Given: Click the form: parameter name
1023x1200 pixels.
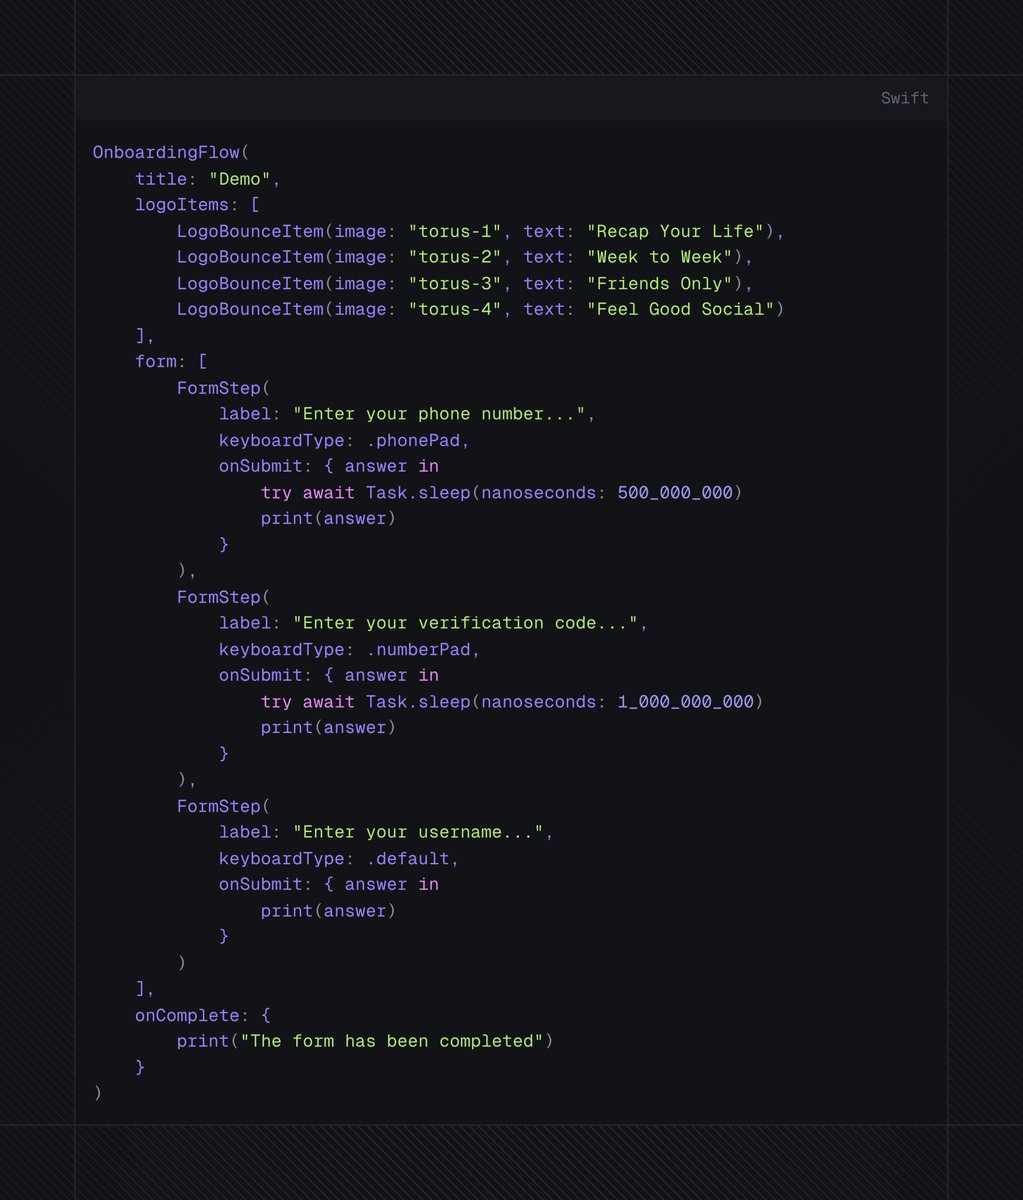Looking at the screenshot, I should (x=161, y=361).
